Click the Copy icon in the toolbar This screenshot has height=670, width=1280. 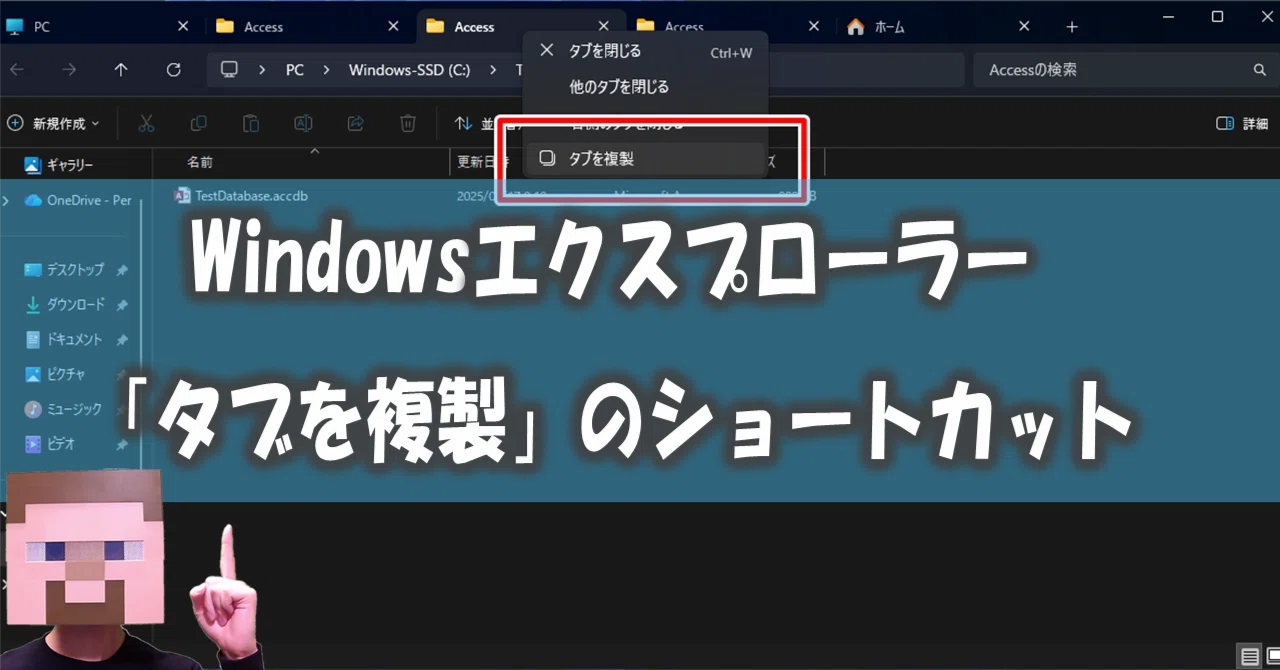pos(198,123)
